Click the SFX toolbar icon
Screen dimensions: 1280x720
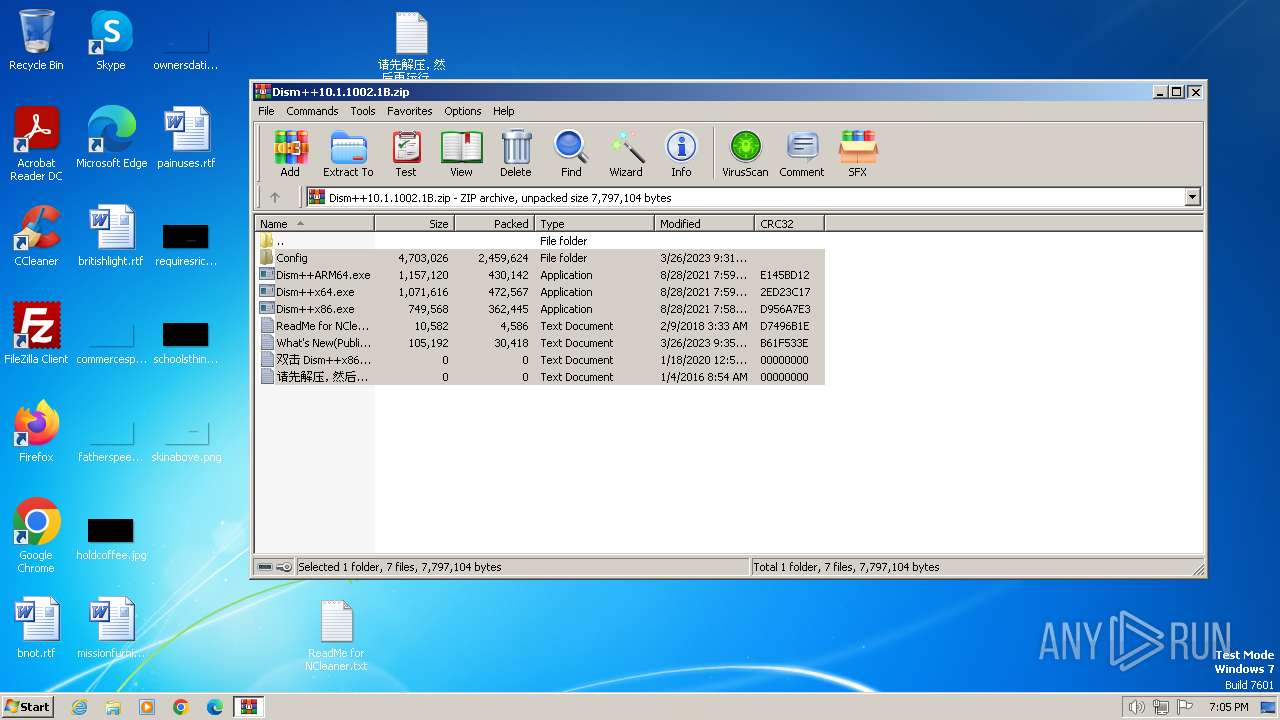point(858,153)
